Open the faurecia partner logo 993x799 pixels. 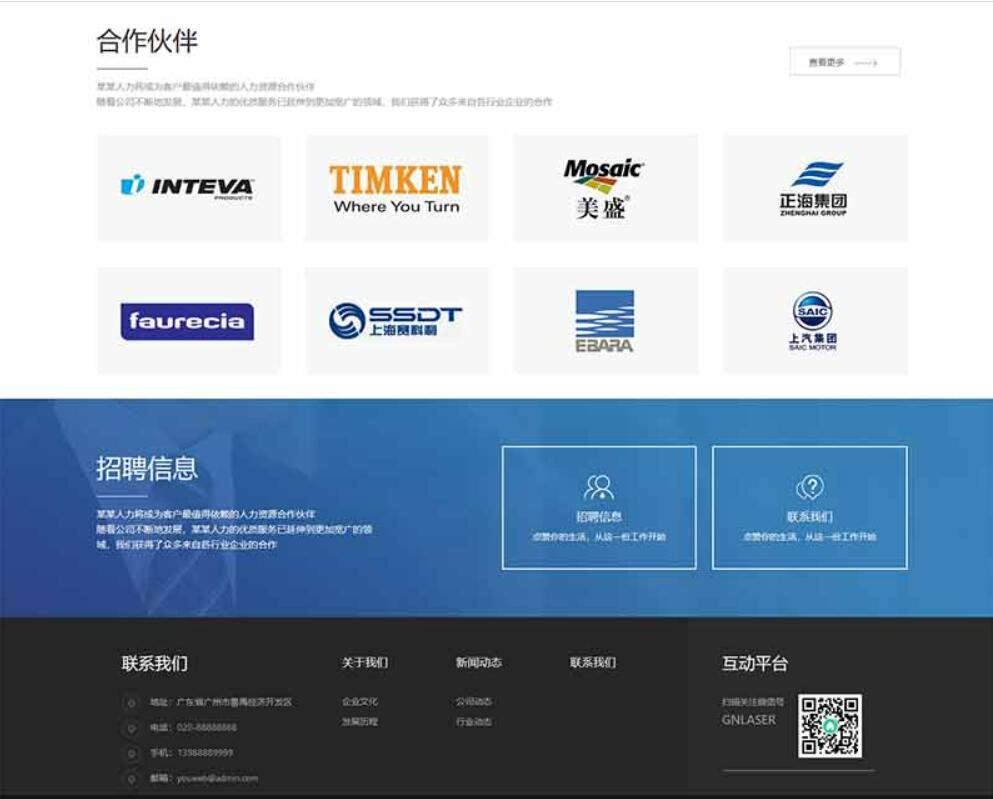[x=189, y=321]
